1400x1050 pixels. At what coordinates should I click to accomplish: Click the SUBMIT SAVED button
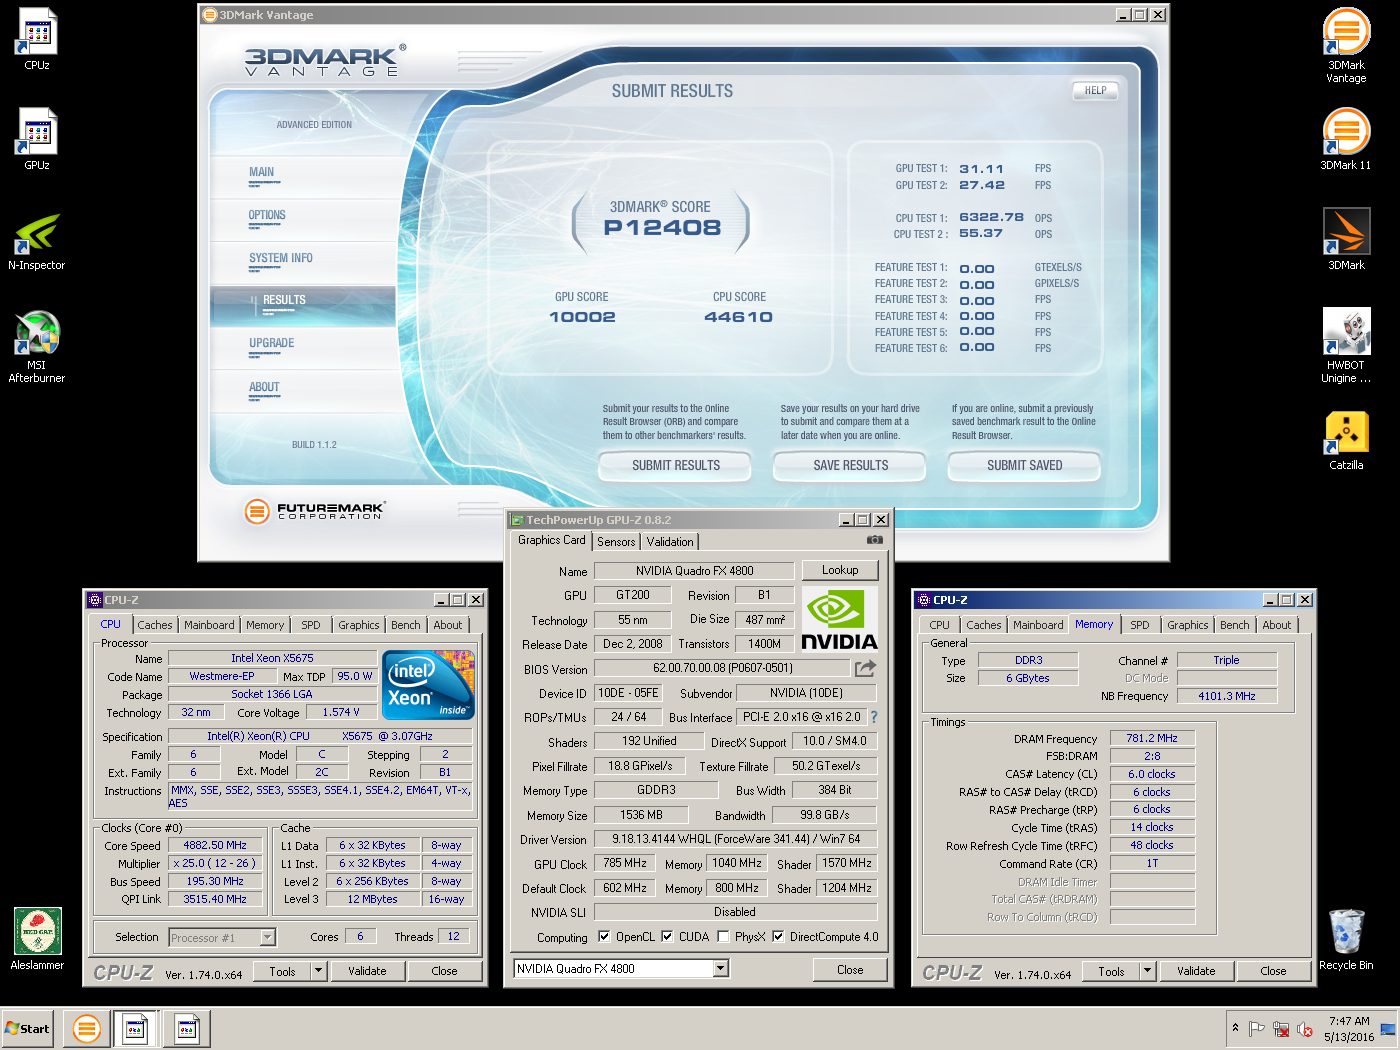pos(1024,466)
